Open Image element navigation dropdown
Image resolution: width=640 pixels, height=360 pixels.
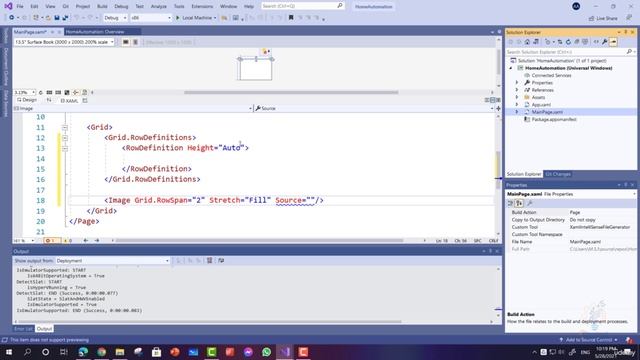[x=133, y=109]
